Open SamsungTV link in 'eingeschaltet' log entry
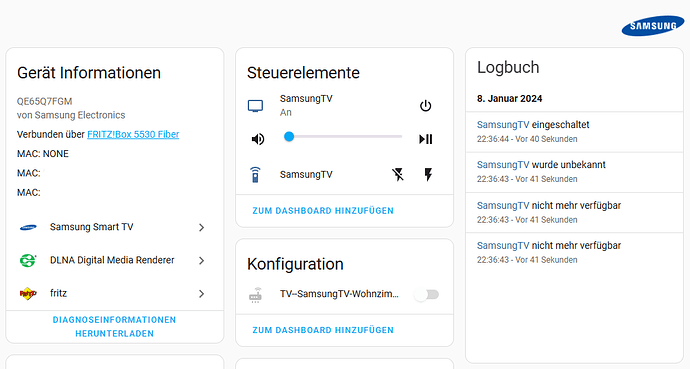Viewport: 690px width, 369px height. (503, 125)
